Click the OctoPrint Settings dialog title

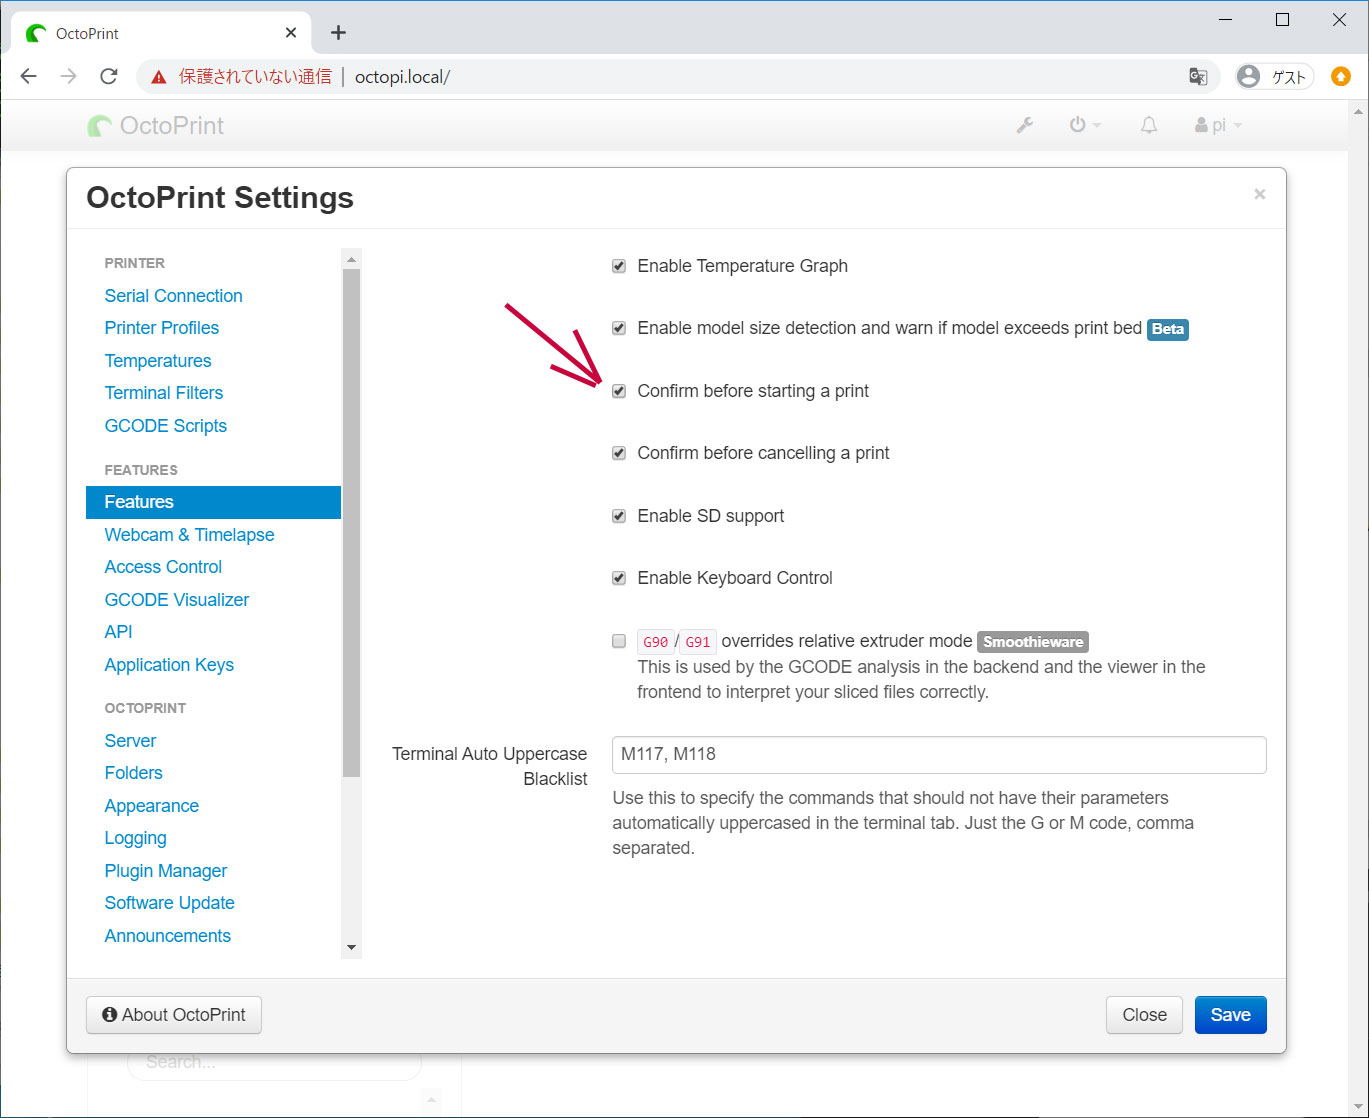220,198
